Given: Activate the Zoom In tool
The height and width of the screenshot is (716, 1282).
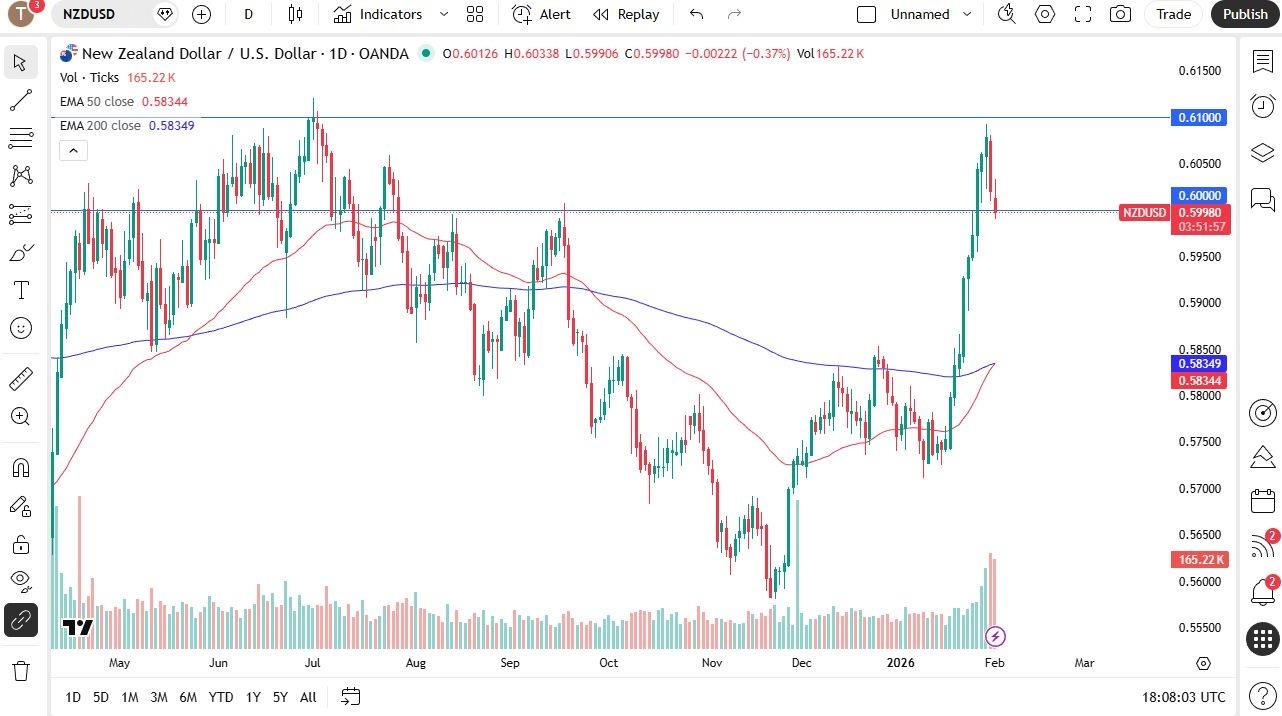Looking at the screenshot, I should [x=20, y=416].
